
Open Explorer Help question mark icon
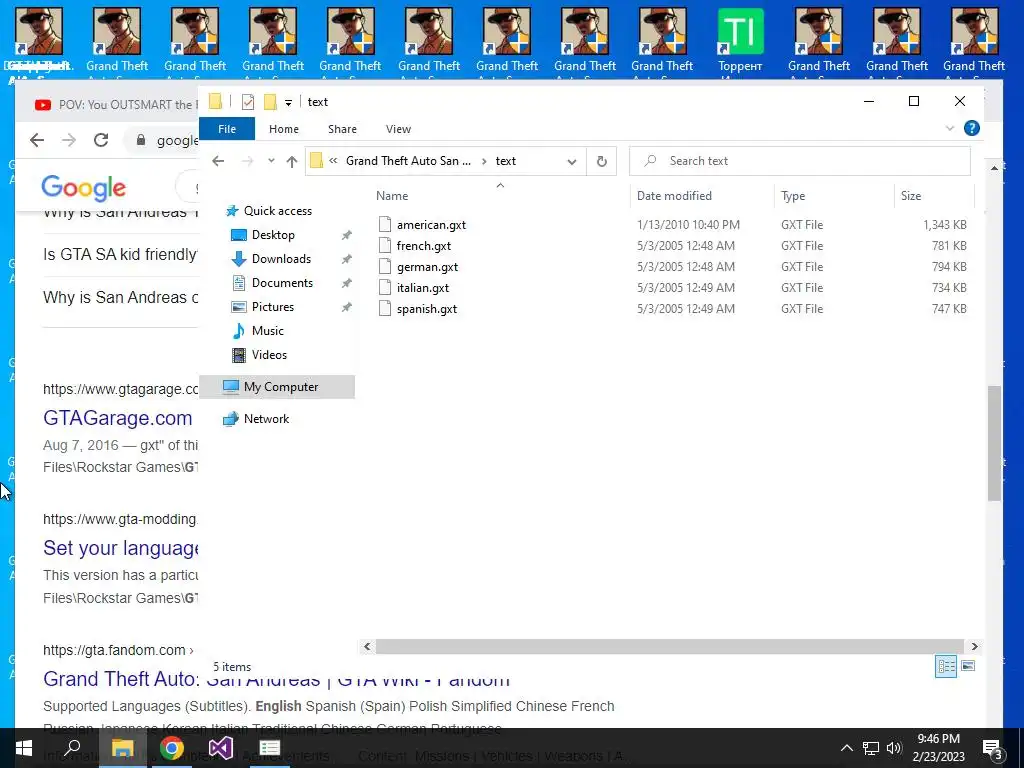tap(971, 128)
